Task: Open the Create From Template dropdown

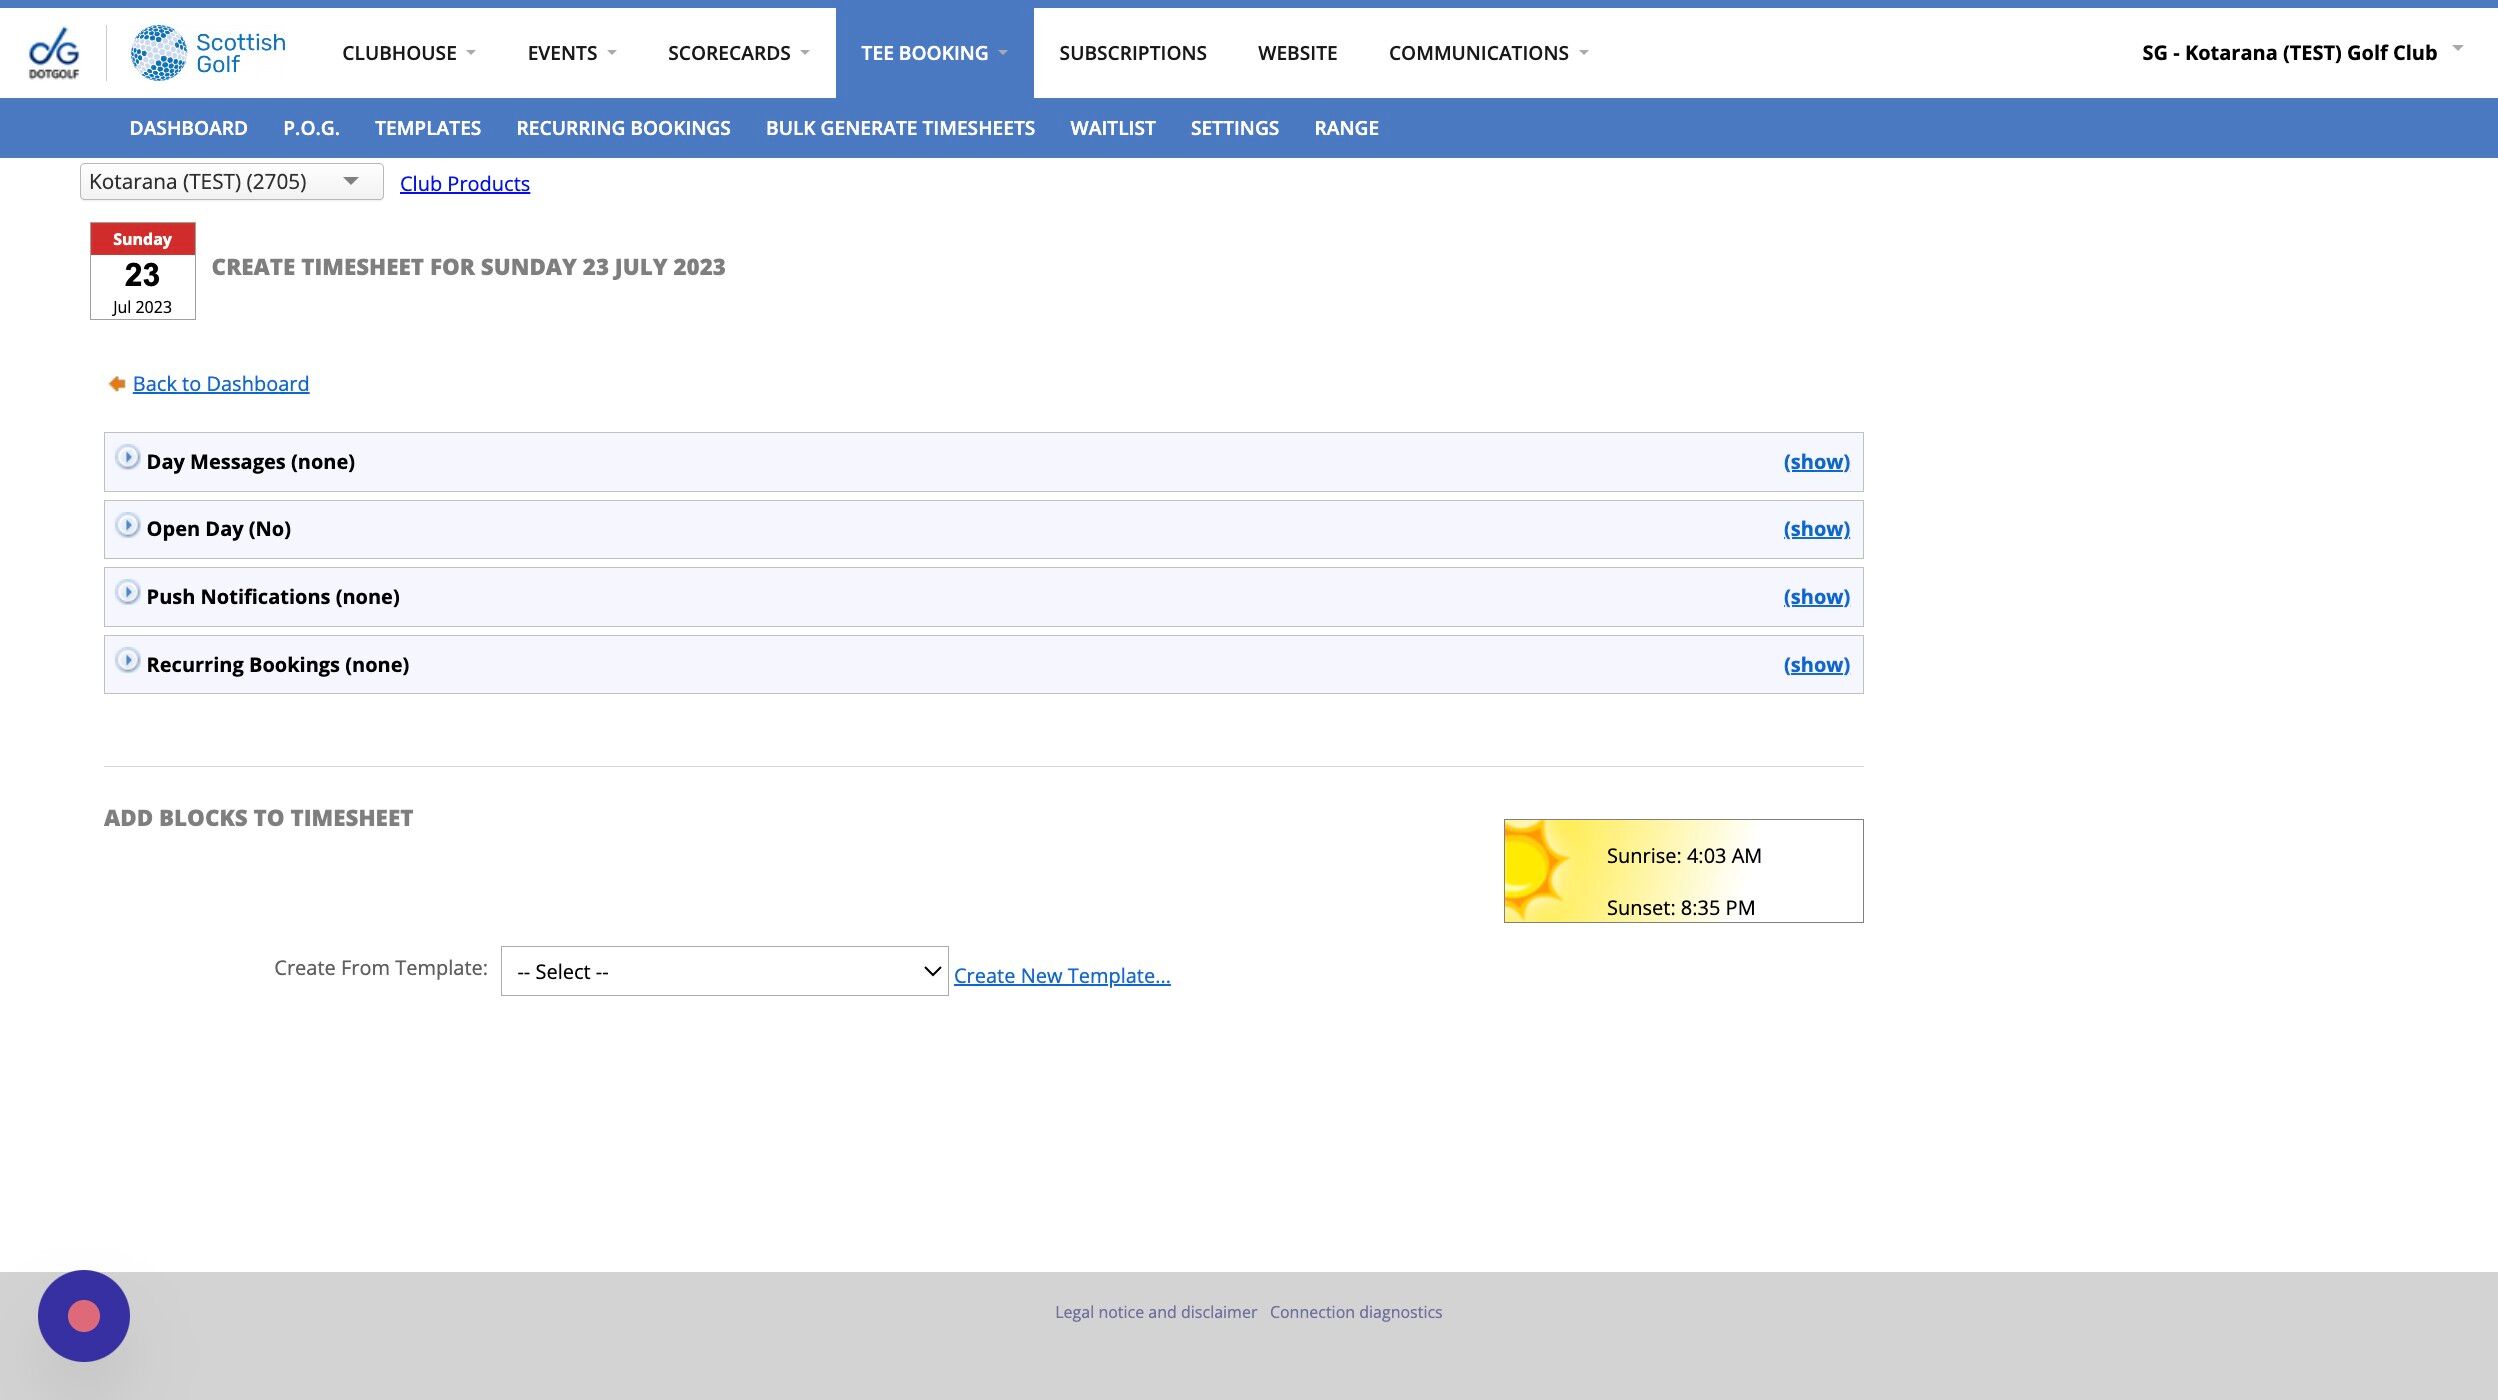Action: point(724,971)
